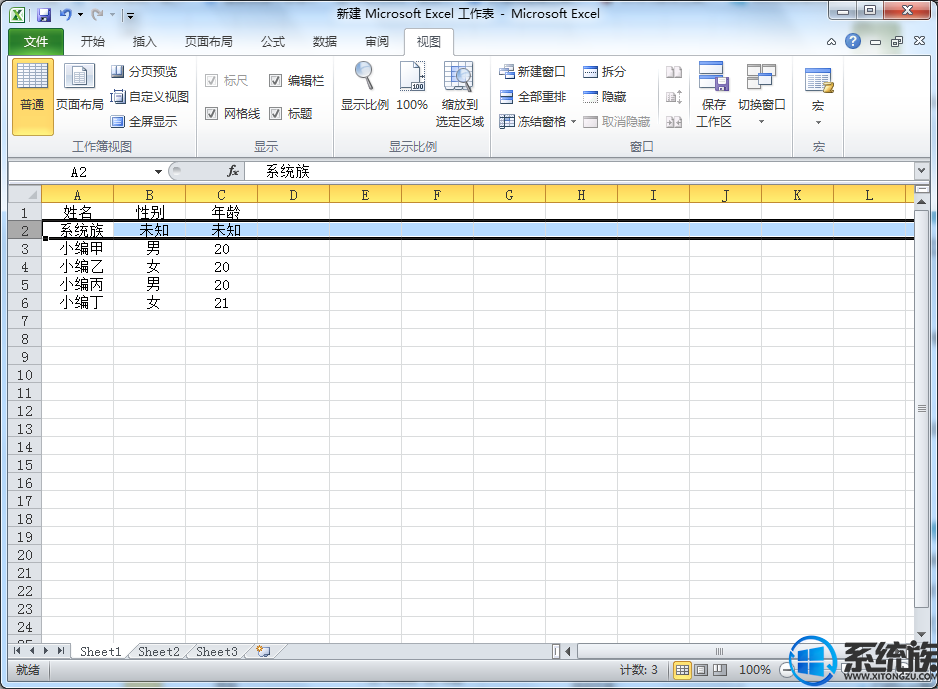The image size is (938, 689).
Task: Switch to the 审阅 Review tab
Action: 377,42
